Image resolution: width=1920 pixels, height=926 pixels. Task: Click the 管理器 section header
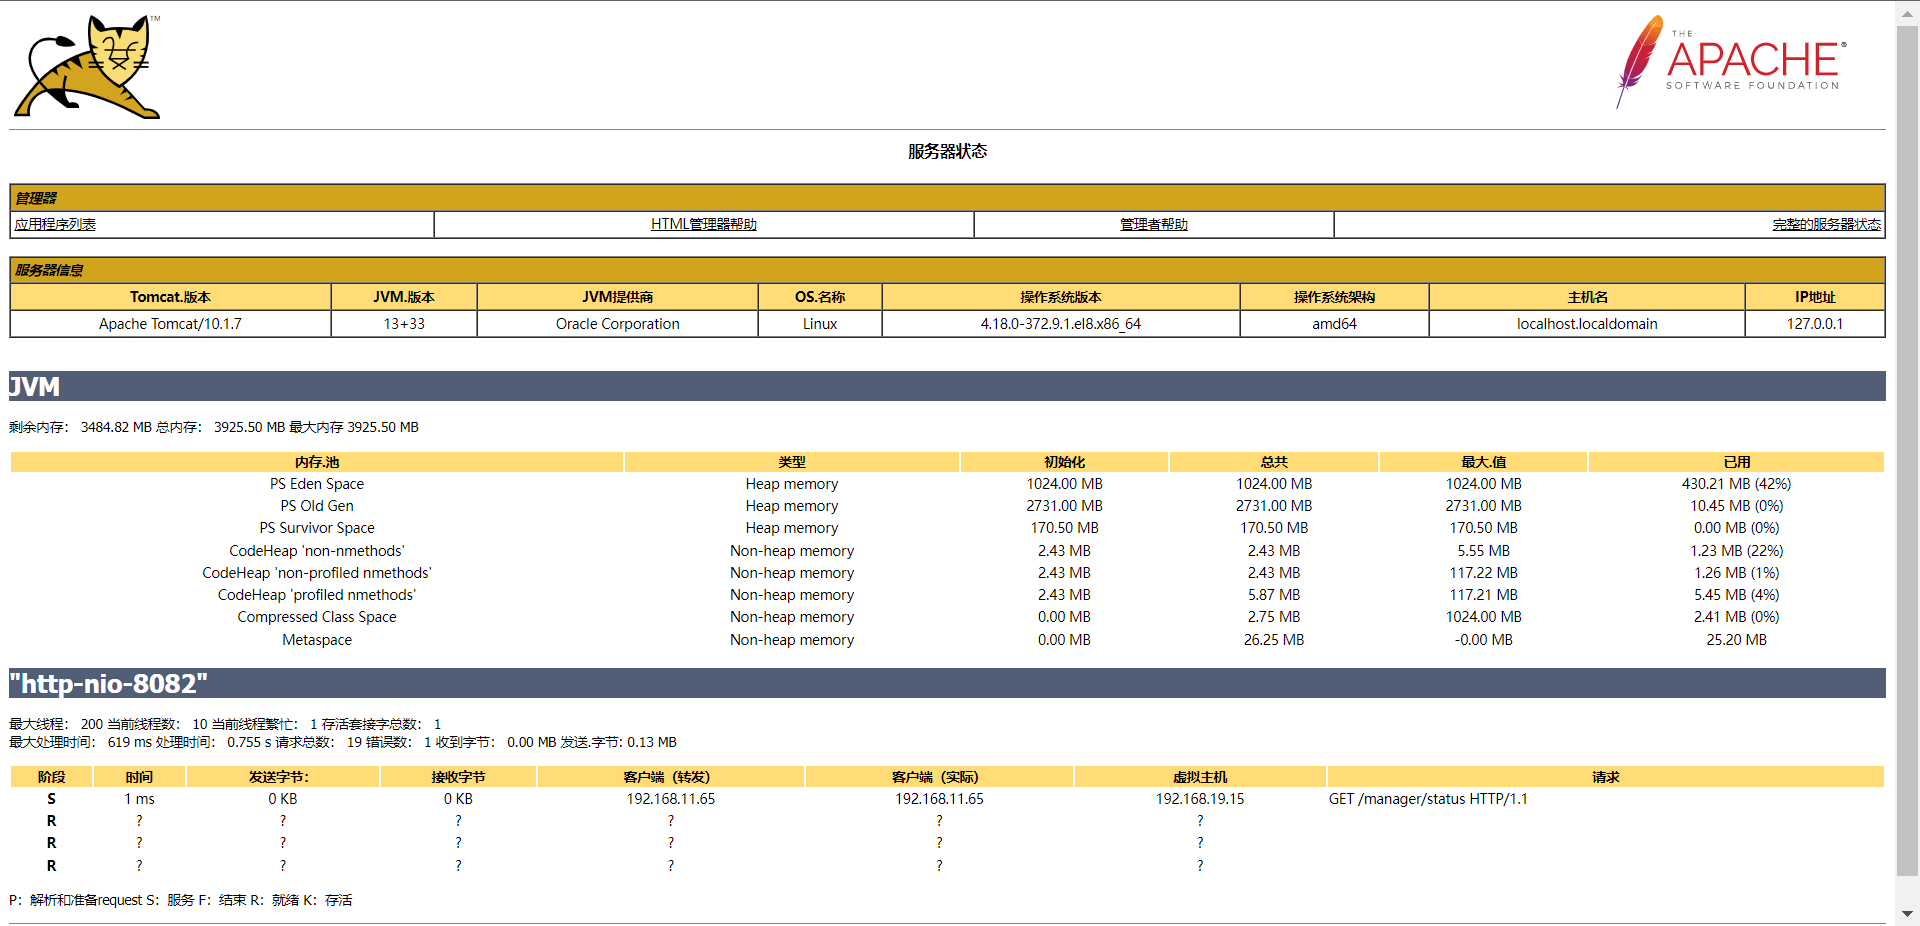pyautogui.click(x=947, y=198)
